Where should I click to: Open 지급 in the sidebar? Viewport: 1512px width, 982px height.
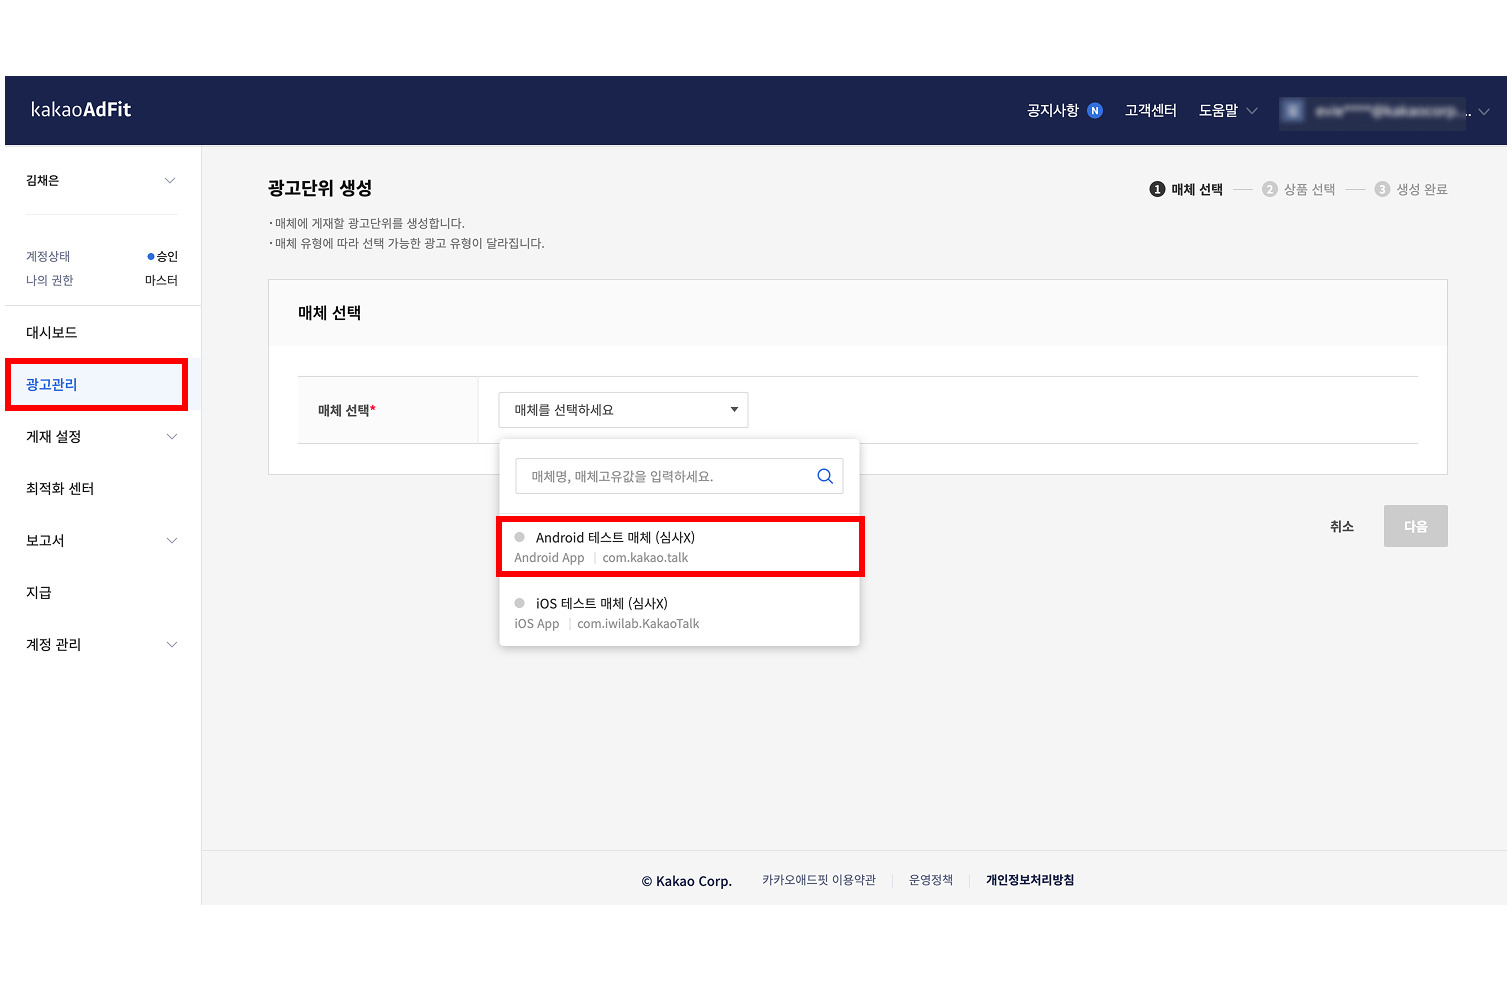39,593
